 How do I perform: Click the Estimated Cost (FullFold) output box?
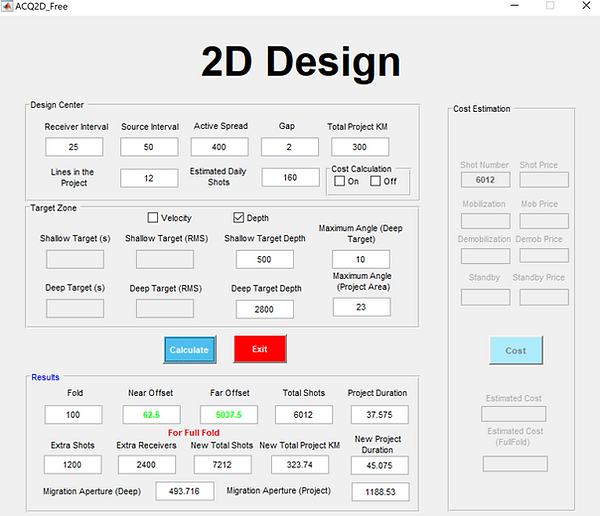(515, 464)
